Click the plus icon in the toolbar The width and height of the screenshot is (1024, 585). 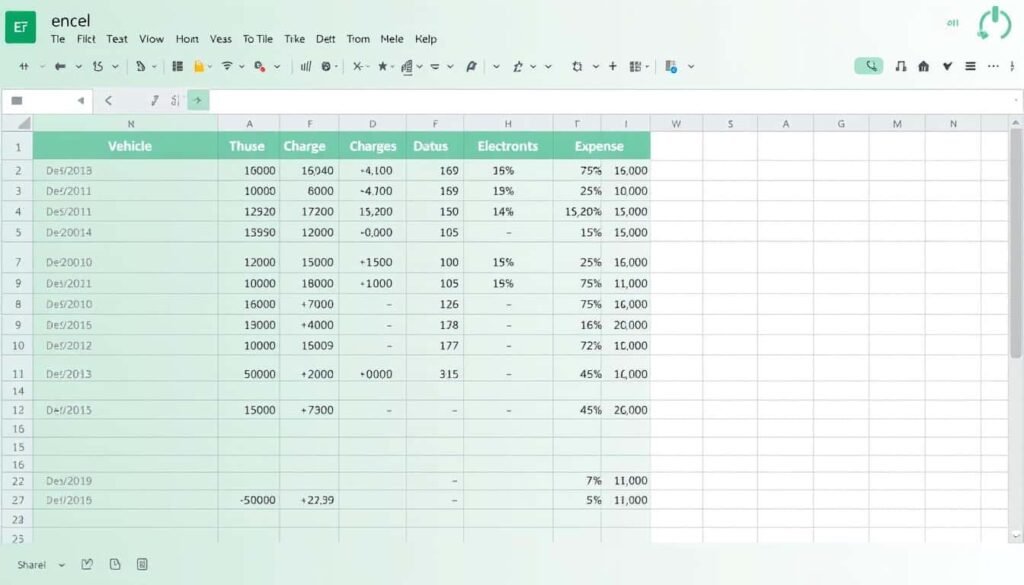(x=612, y=67)
